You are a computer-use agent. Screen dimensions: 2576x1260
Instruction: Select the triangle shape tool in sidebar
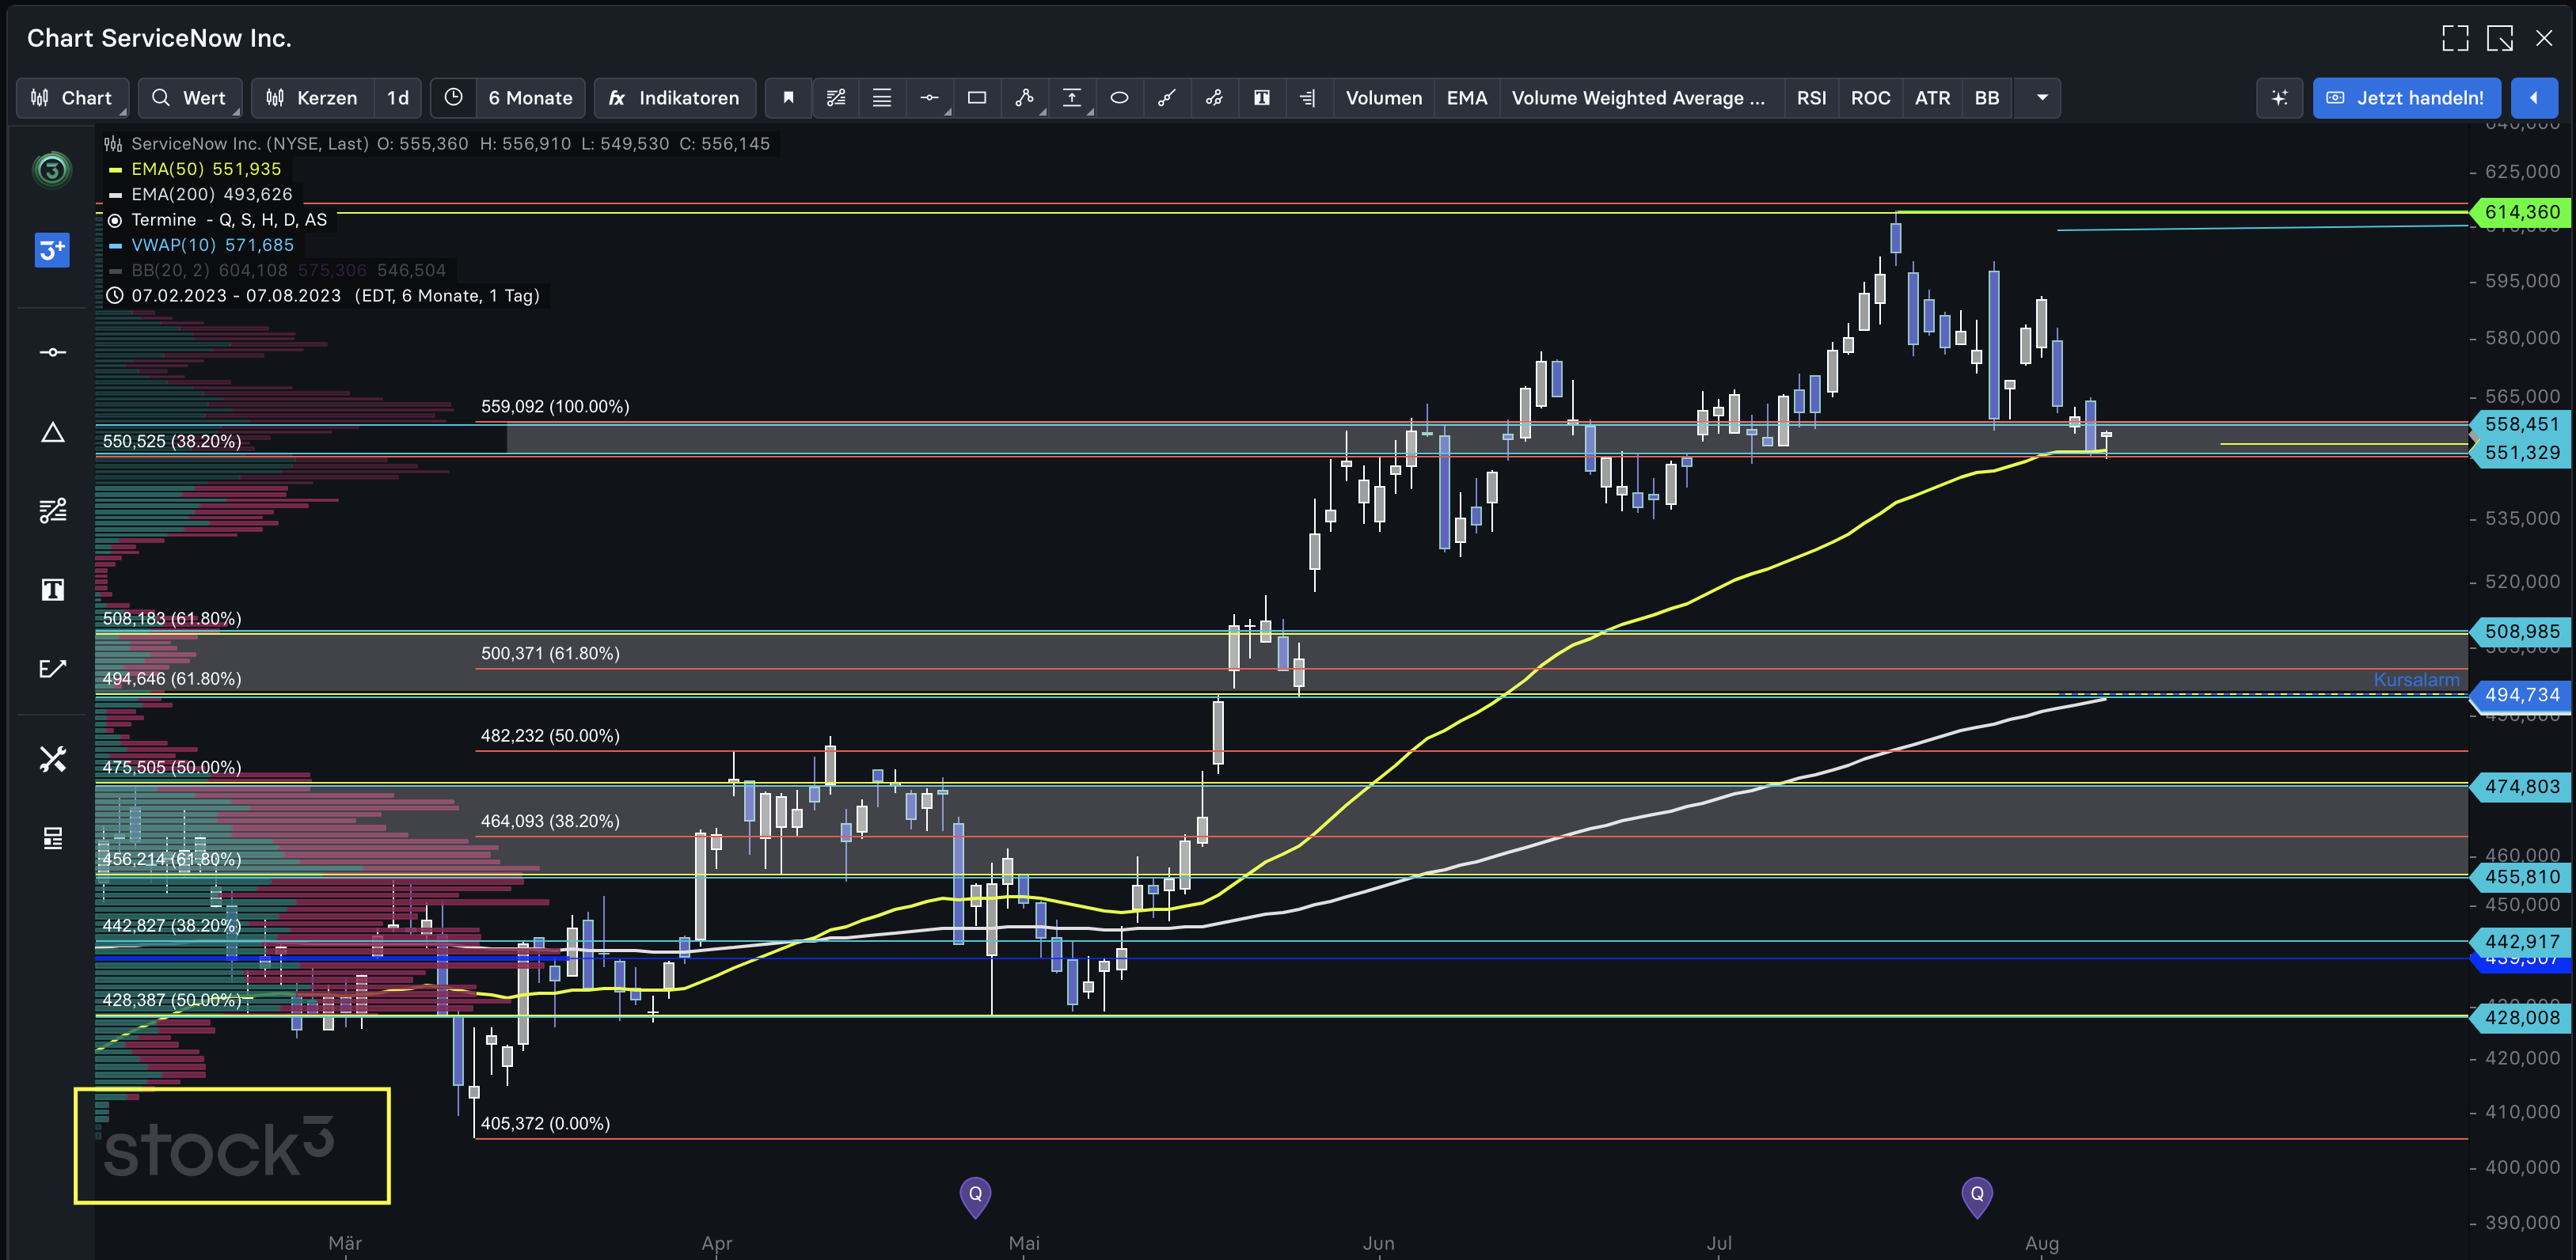(x=52, y=432)
